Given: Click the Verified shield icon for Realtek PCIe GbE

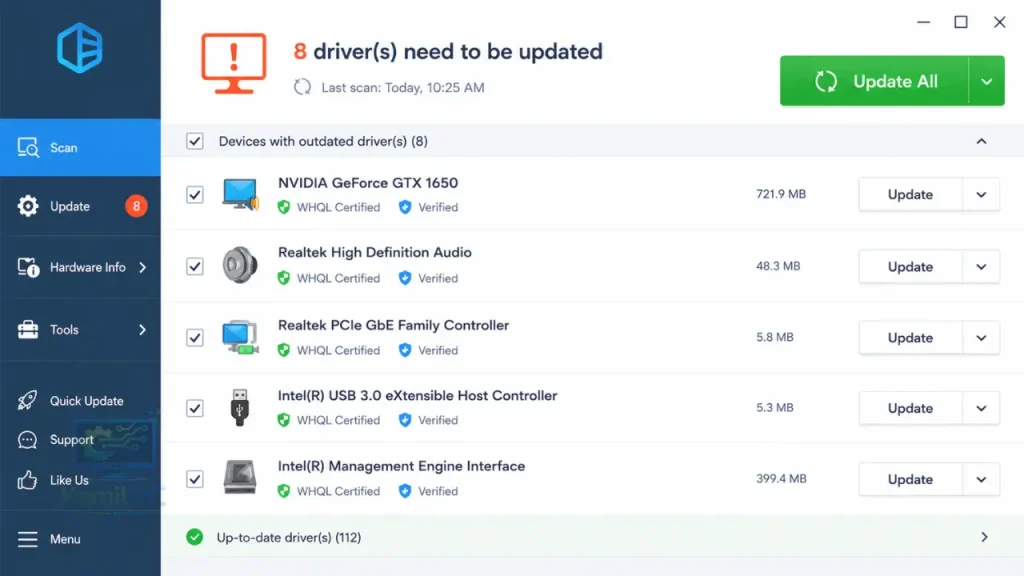Looking at the screenshot, I should click(x=405, y=350).
